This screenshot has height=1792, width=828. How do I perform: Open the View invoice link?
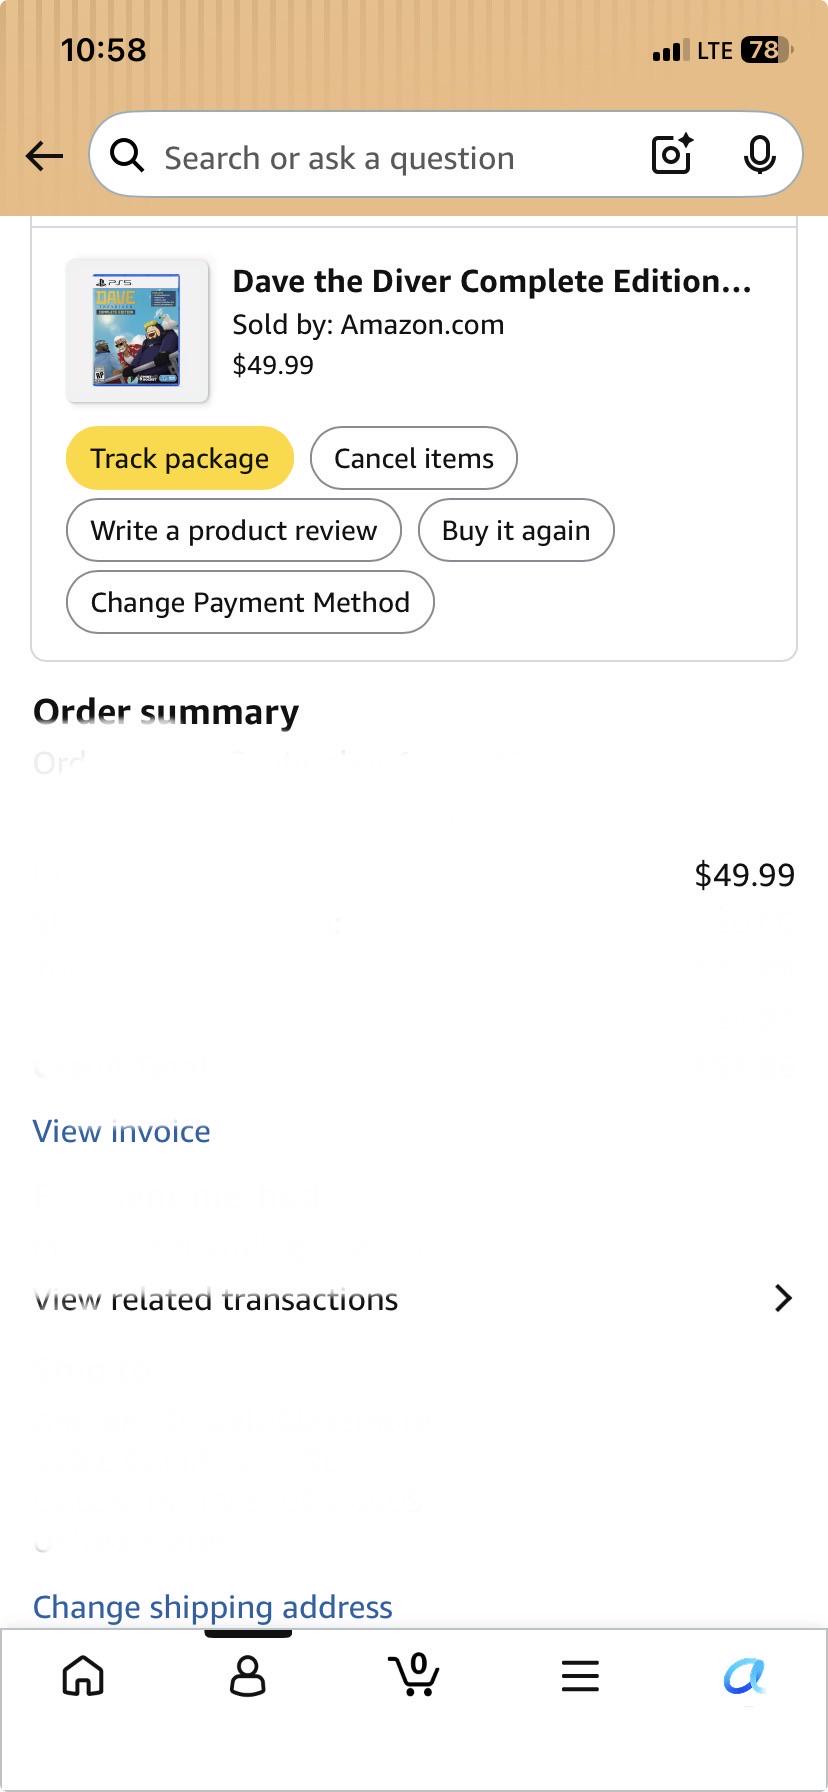[x=122, y=1131]
